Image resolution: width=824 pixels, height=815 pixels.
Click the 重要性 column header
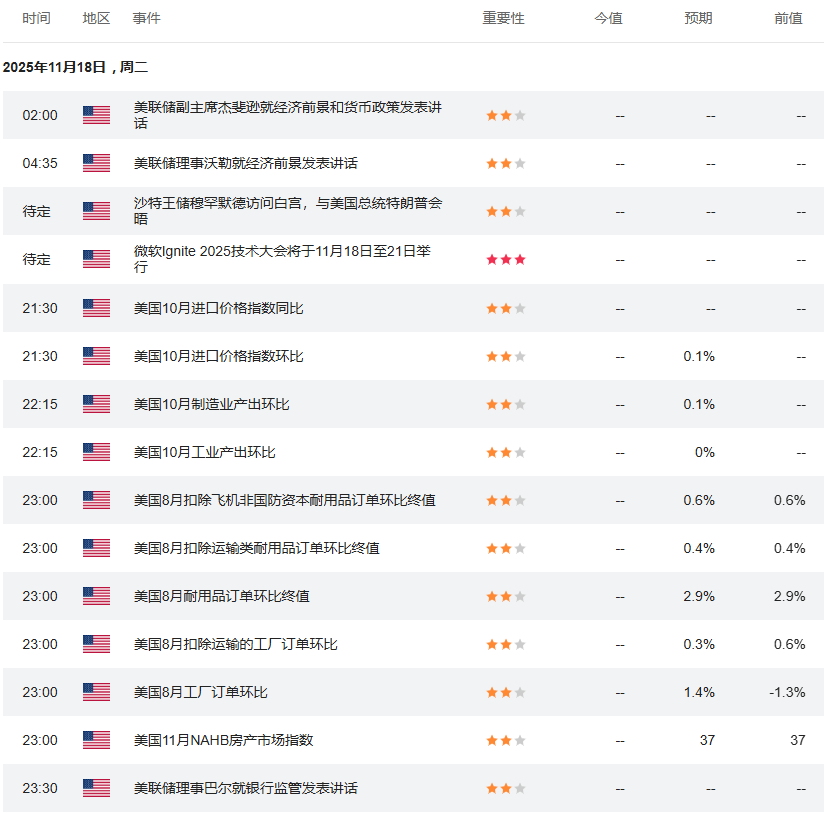(x=503, y=18)
